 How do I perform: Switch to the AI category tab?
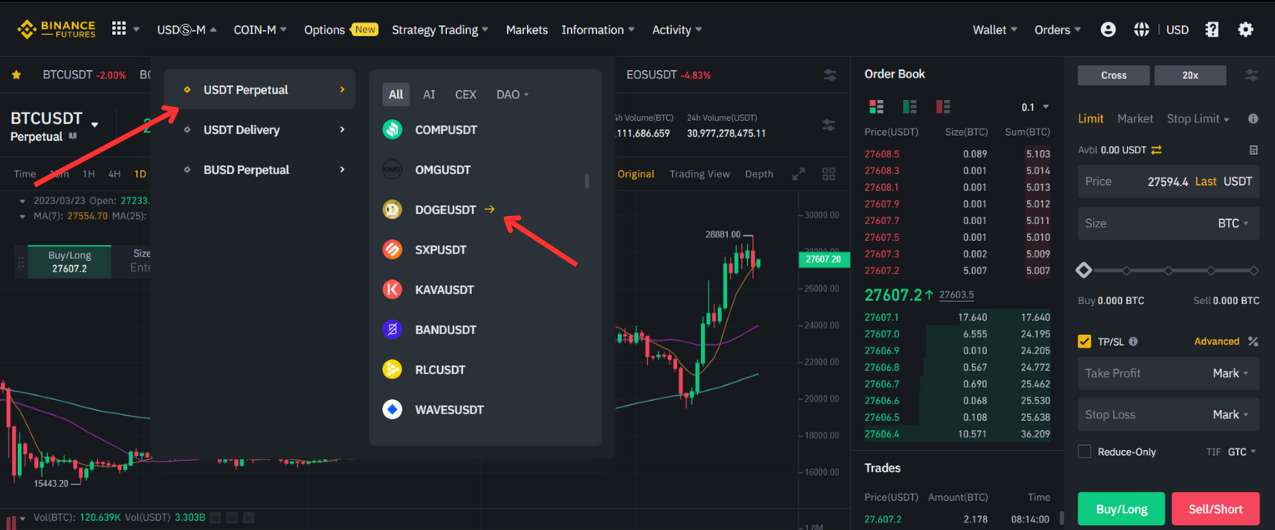coord(429,95)
